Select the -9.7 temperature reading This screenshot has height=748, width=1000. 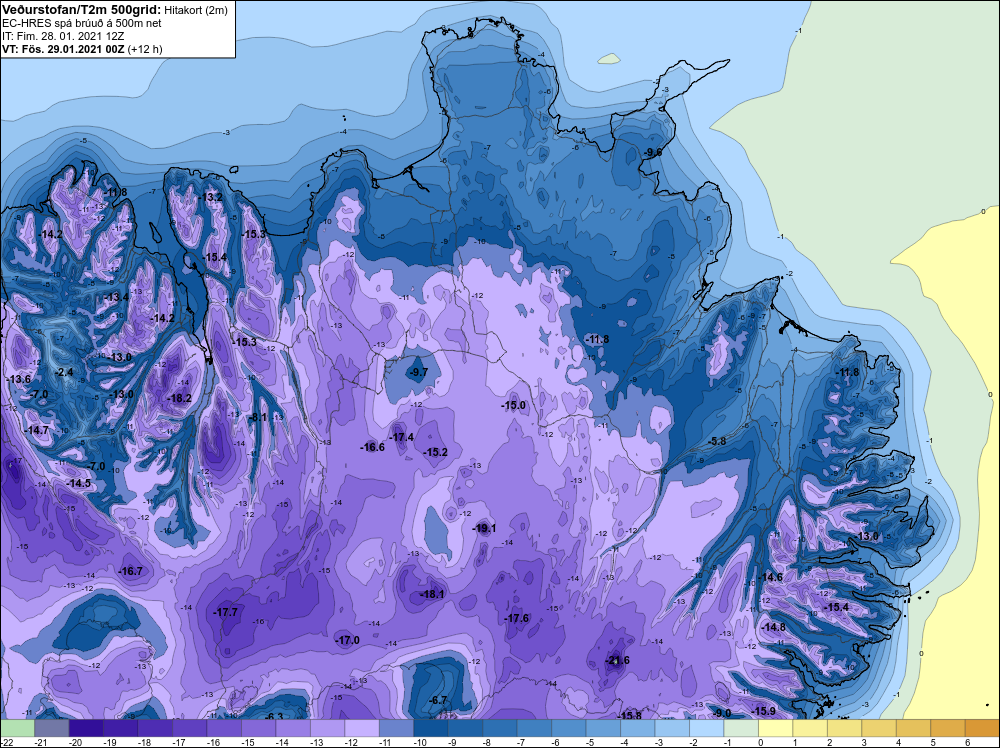point(418,372)
